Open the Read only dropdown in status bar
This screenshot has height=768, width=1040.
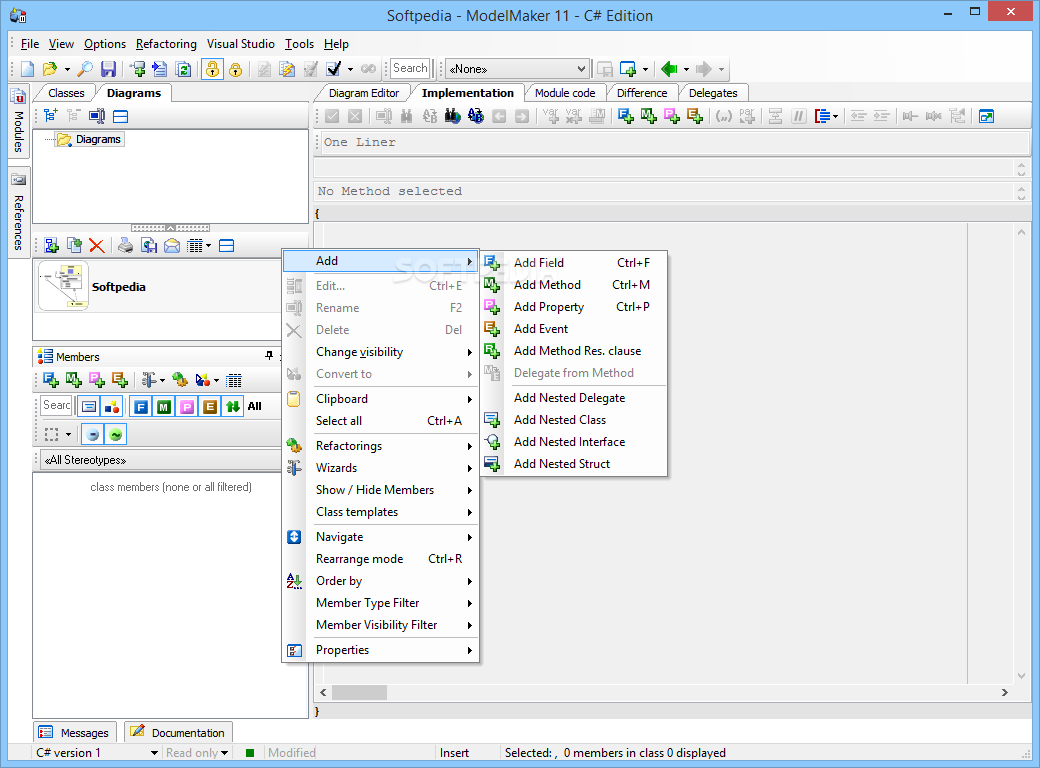[224, 753]
